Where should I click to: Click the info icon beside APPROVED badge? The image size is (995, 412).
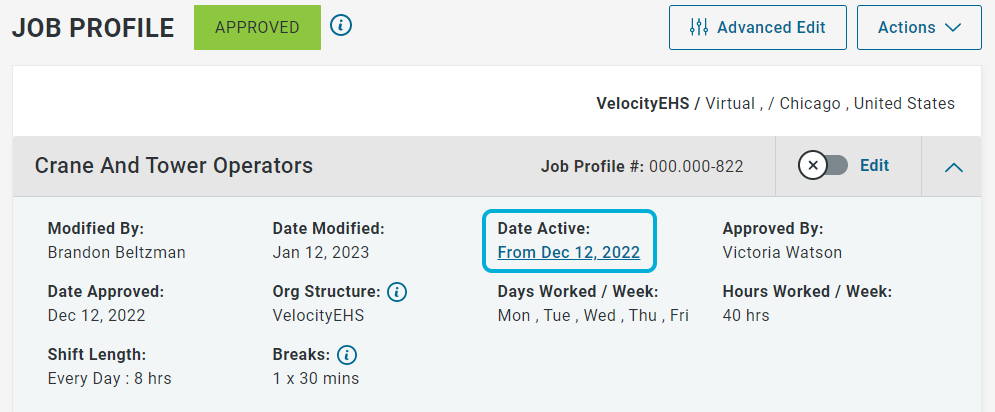(x=341, y=26)
